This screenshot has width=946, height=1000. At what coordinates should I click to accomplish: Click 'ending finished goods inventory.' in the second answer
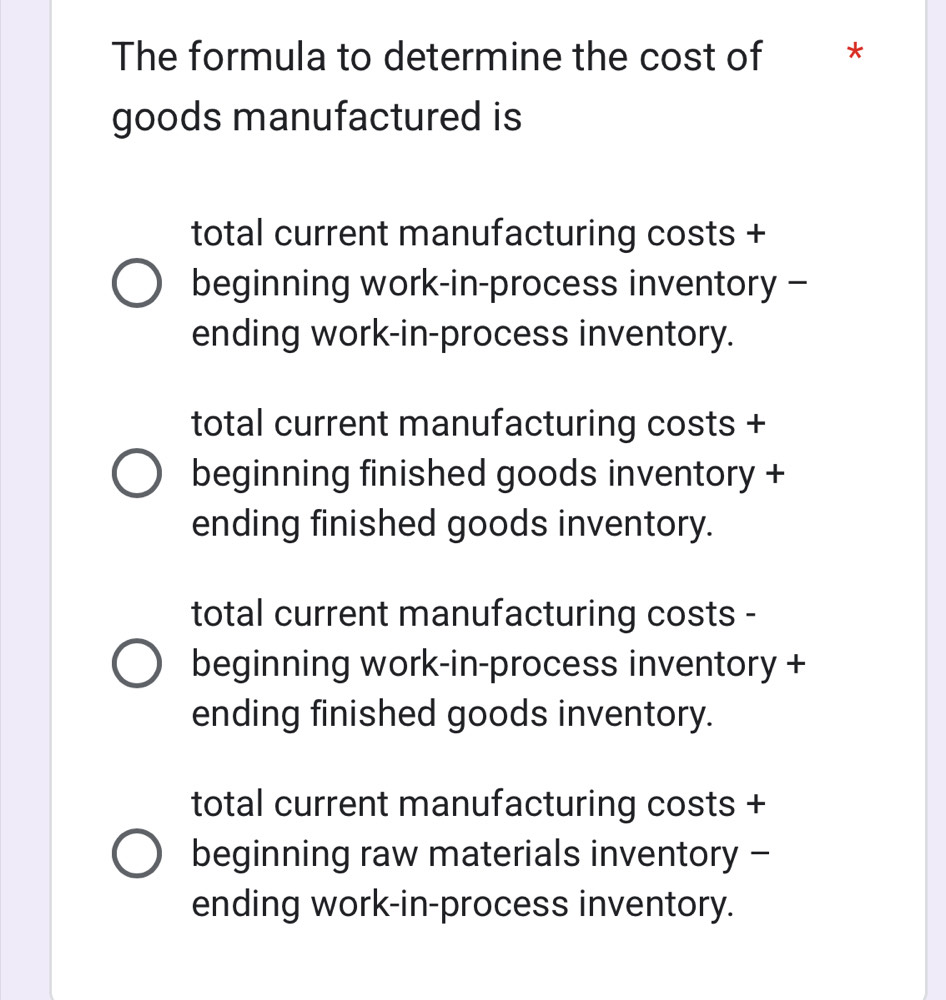453,524
